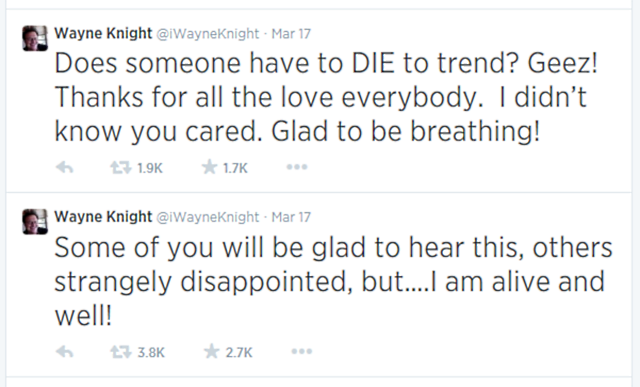Screen dimensions: 640x387
Task: Favorite the tweet with 1.7K stars
Action: [x=209, y=167]
